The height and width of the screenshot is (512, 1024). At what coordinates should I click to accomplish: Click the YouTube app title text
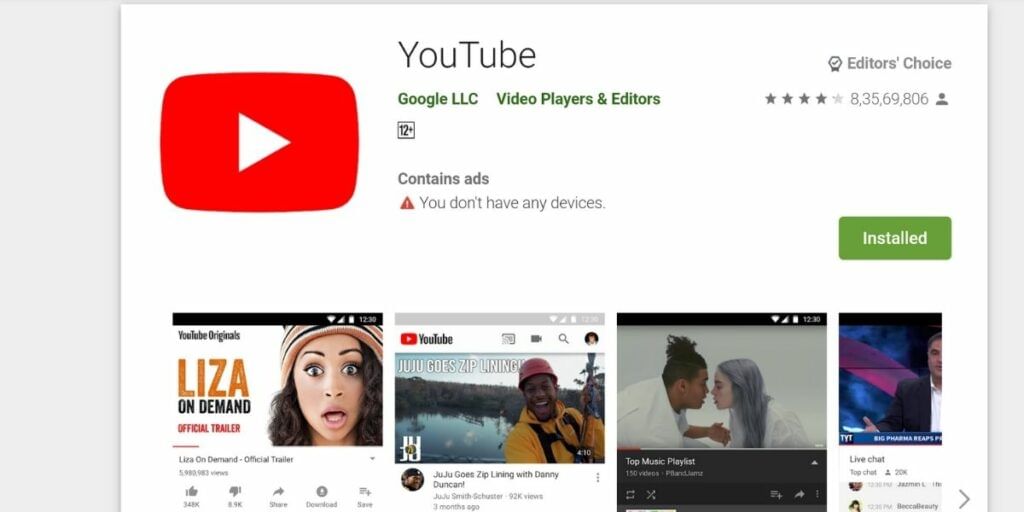(x=467, y=55)
